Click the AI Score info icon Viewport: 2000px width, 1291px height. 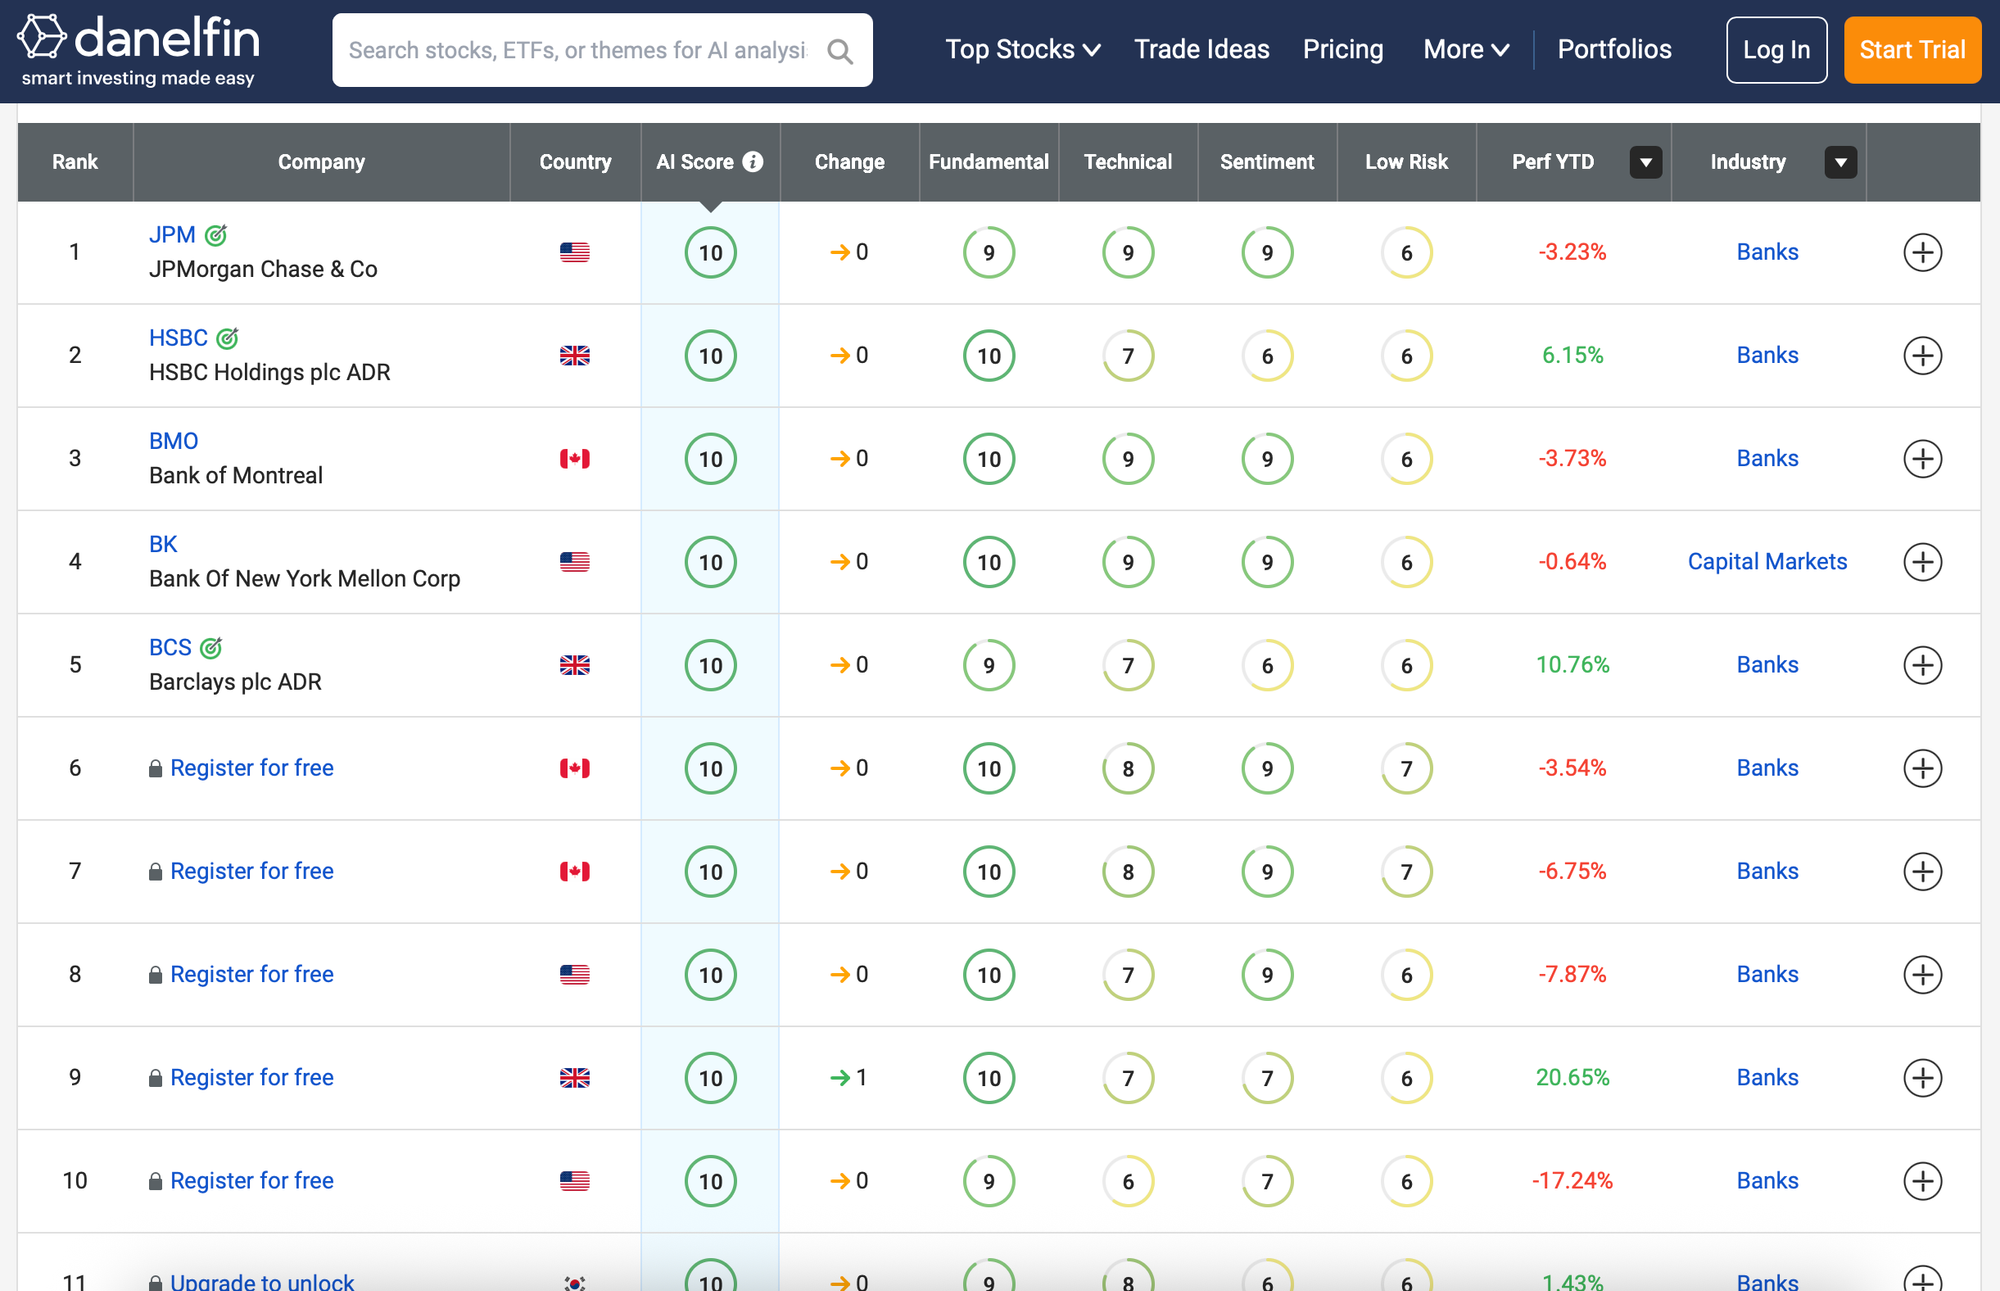click(753, 162)
